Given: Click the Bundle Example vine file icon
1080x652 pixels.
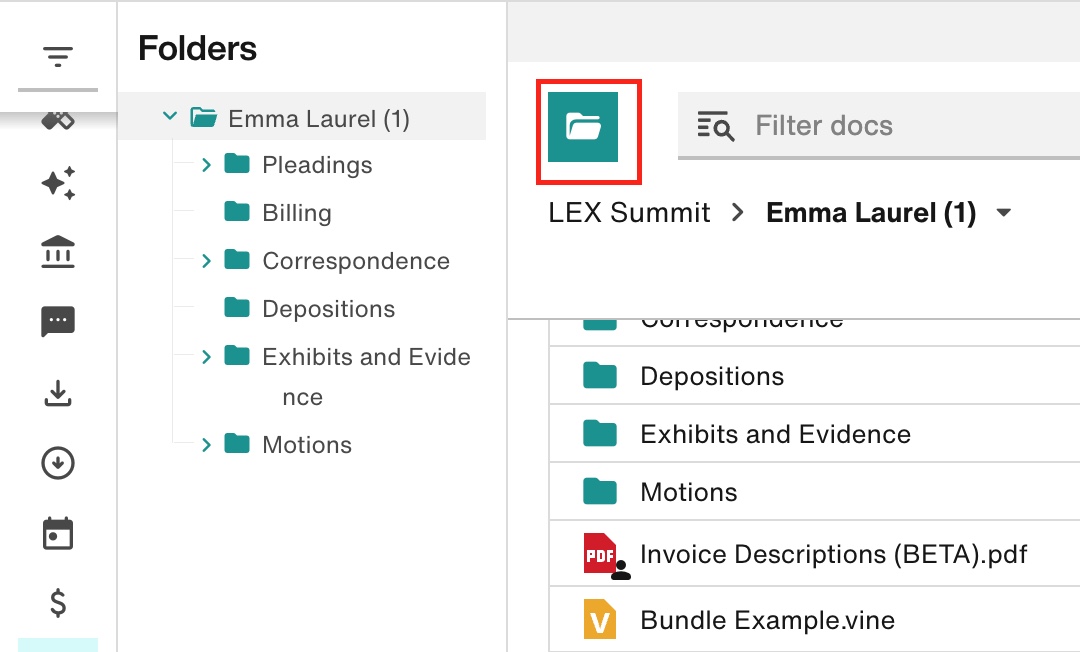Looking at the screenshot, I should tap(599, 620).
